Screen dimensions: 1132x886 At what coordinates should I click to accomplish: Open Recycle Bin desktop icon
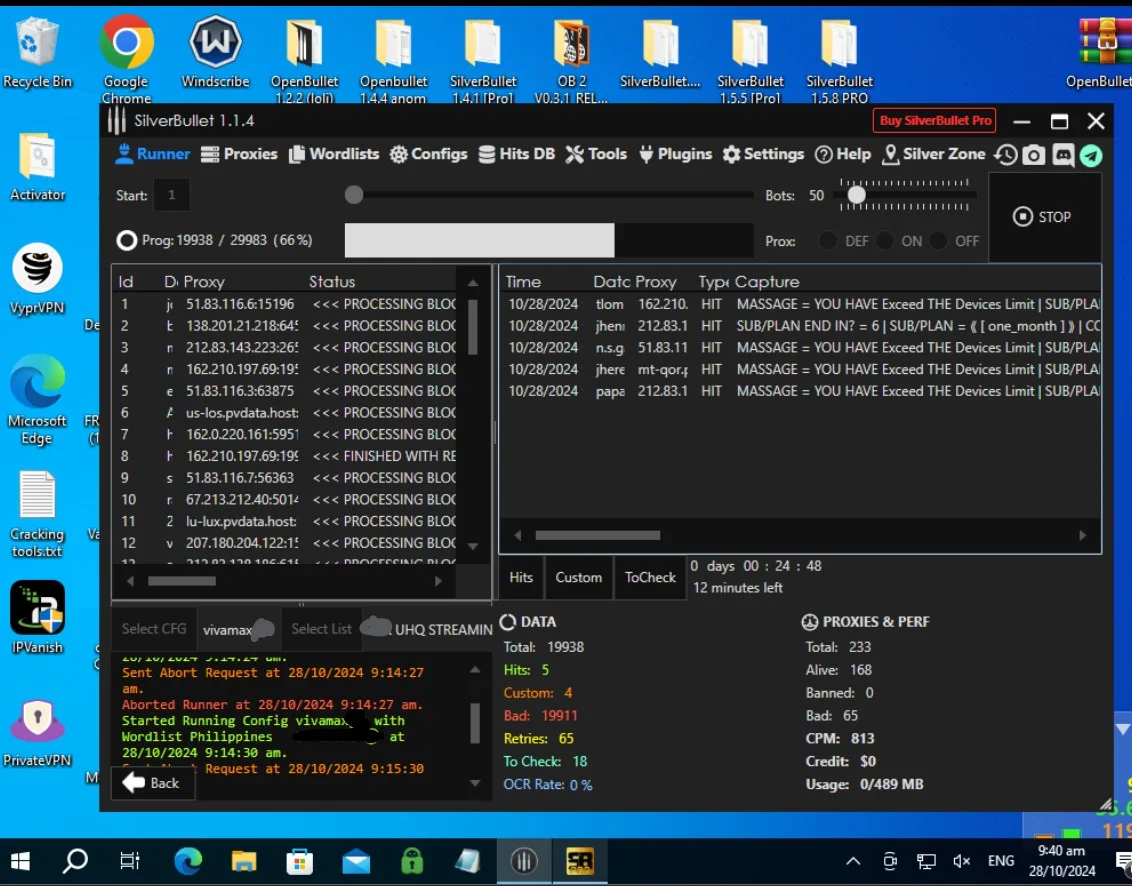click(37, 52)
